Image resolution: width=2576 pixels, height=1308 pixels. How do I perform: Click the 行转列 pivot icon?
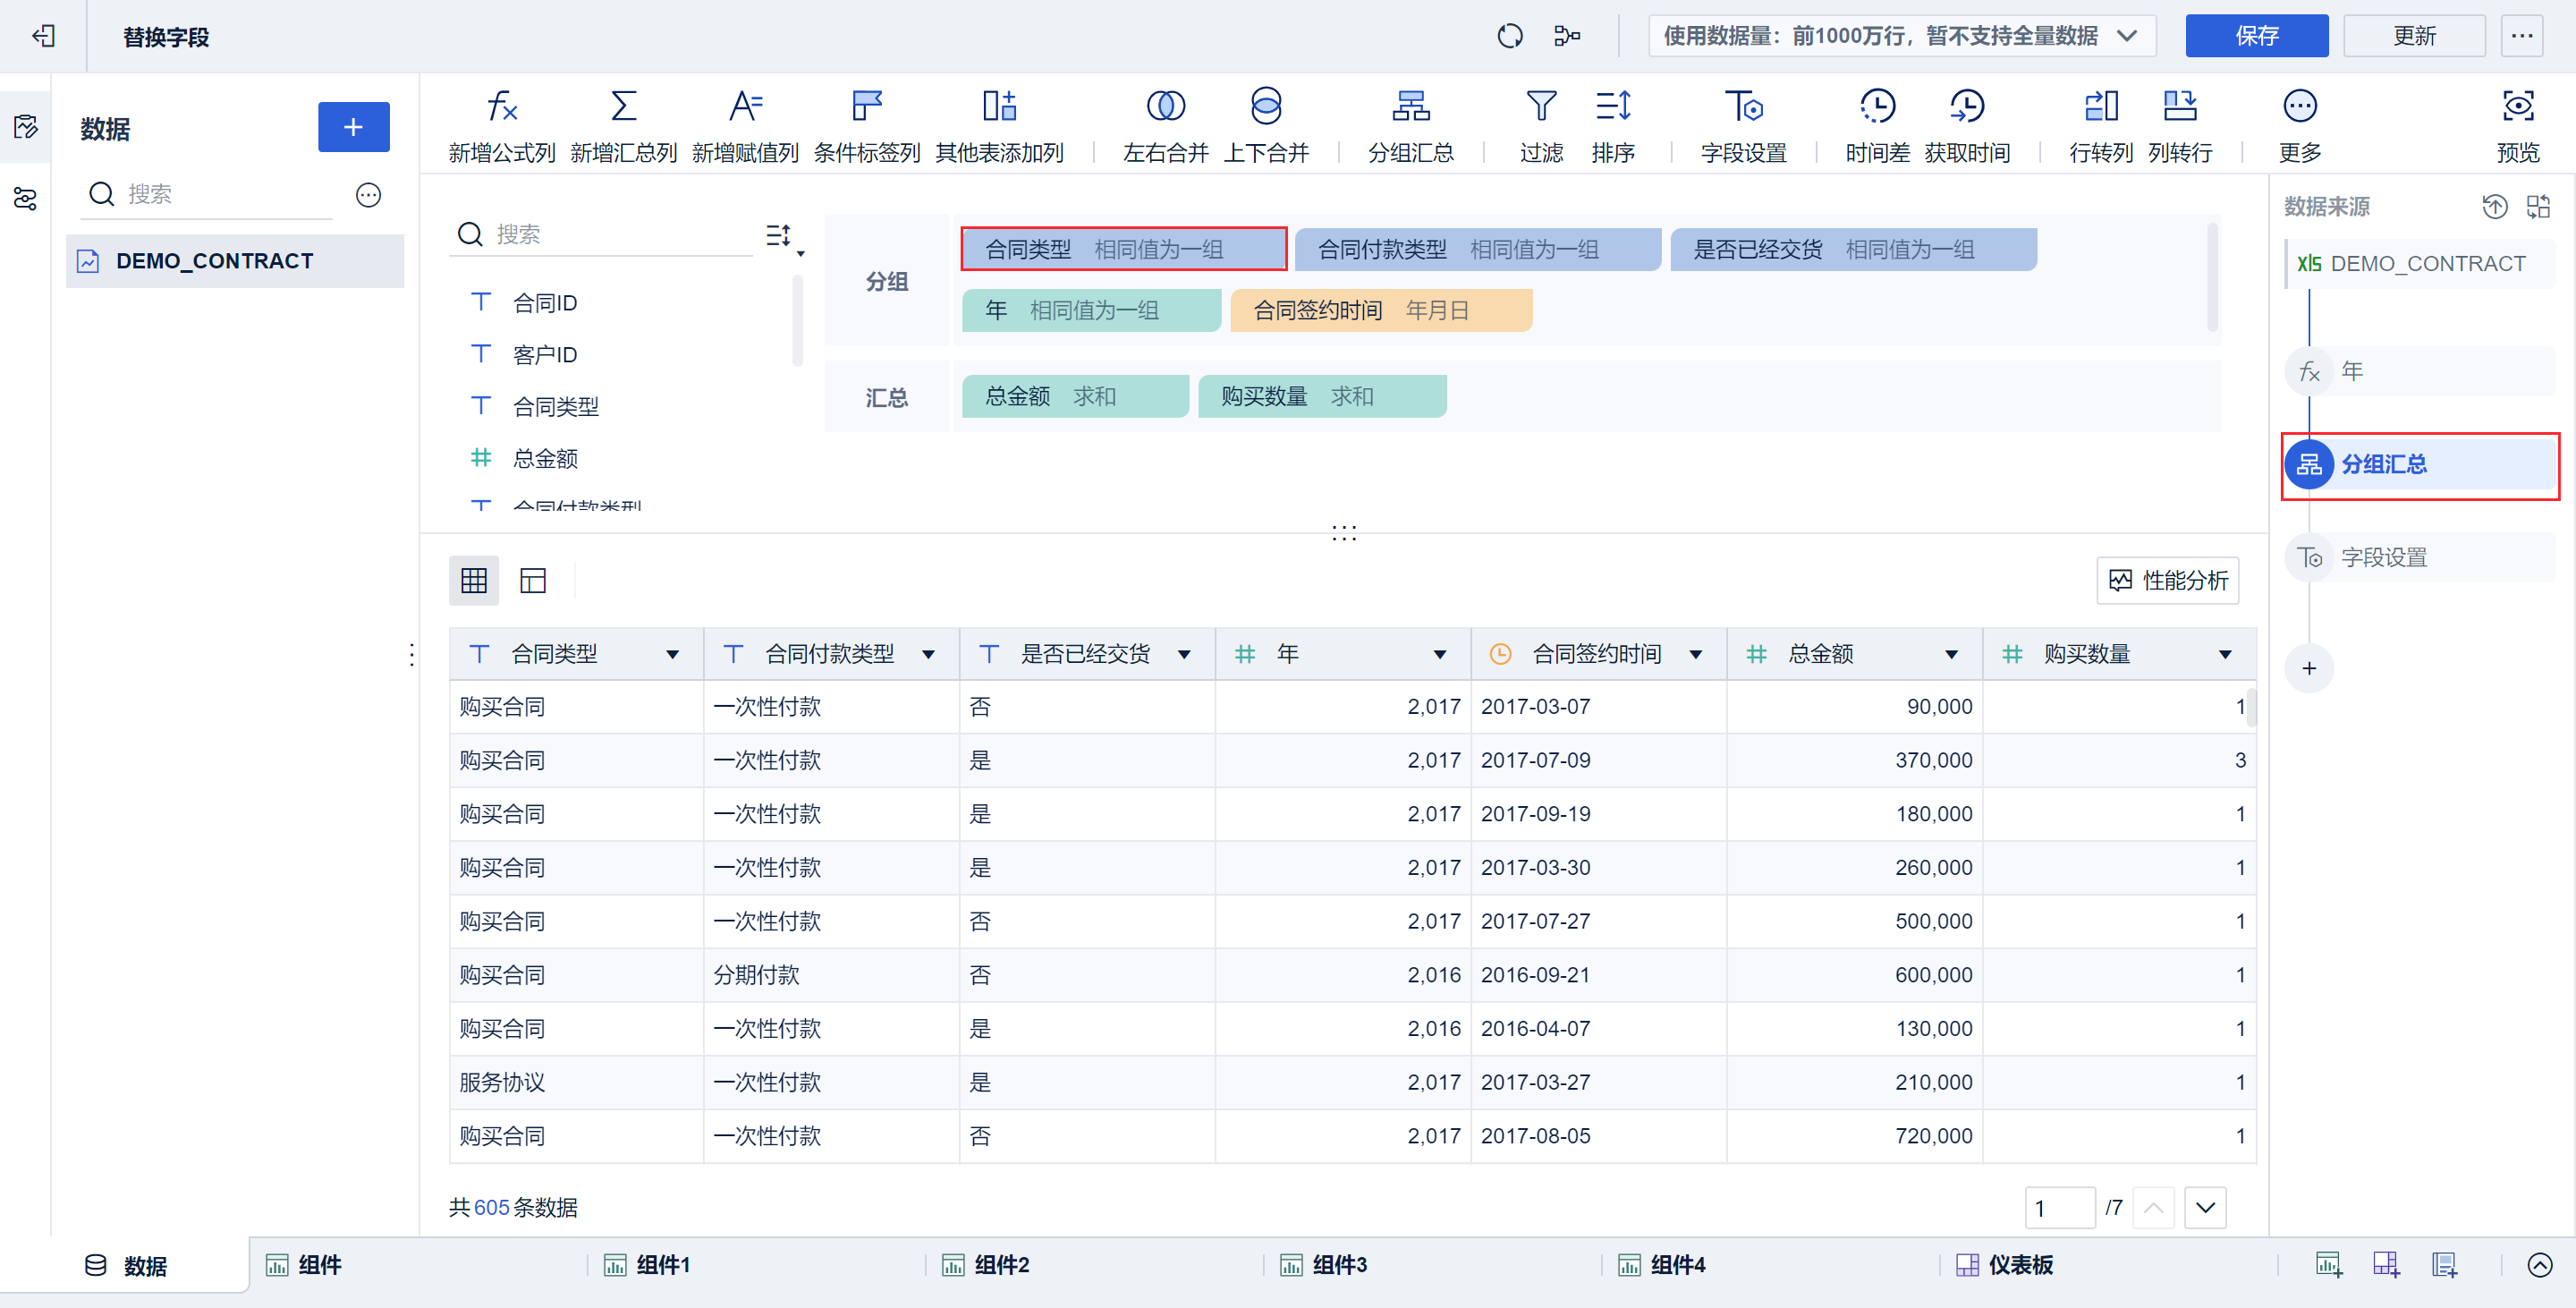2100,106
